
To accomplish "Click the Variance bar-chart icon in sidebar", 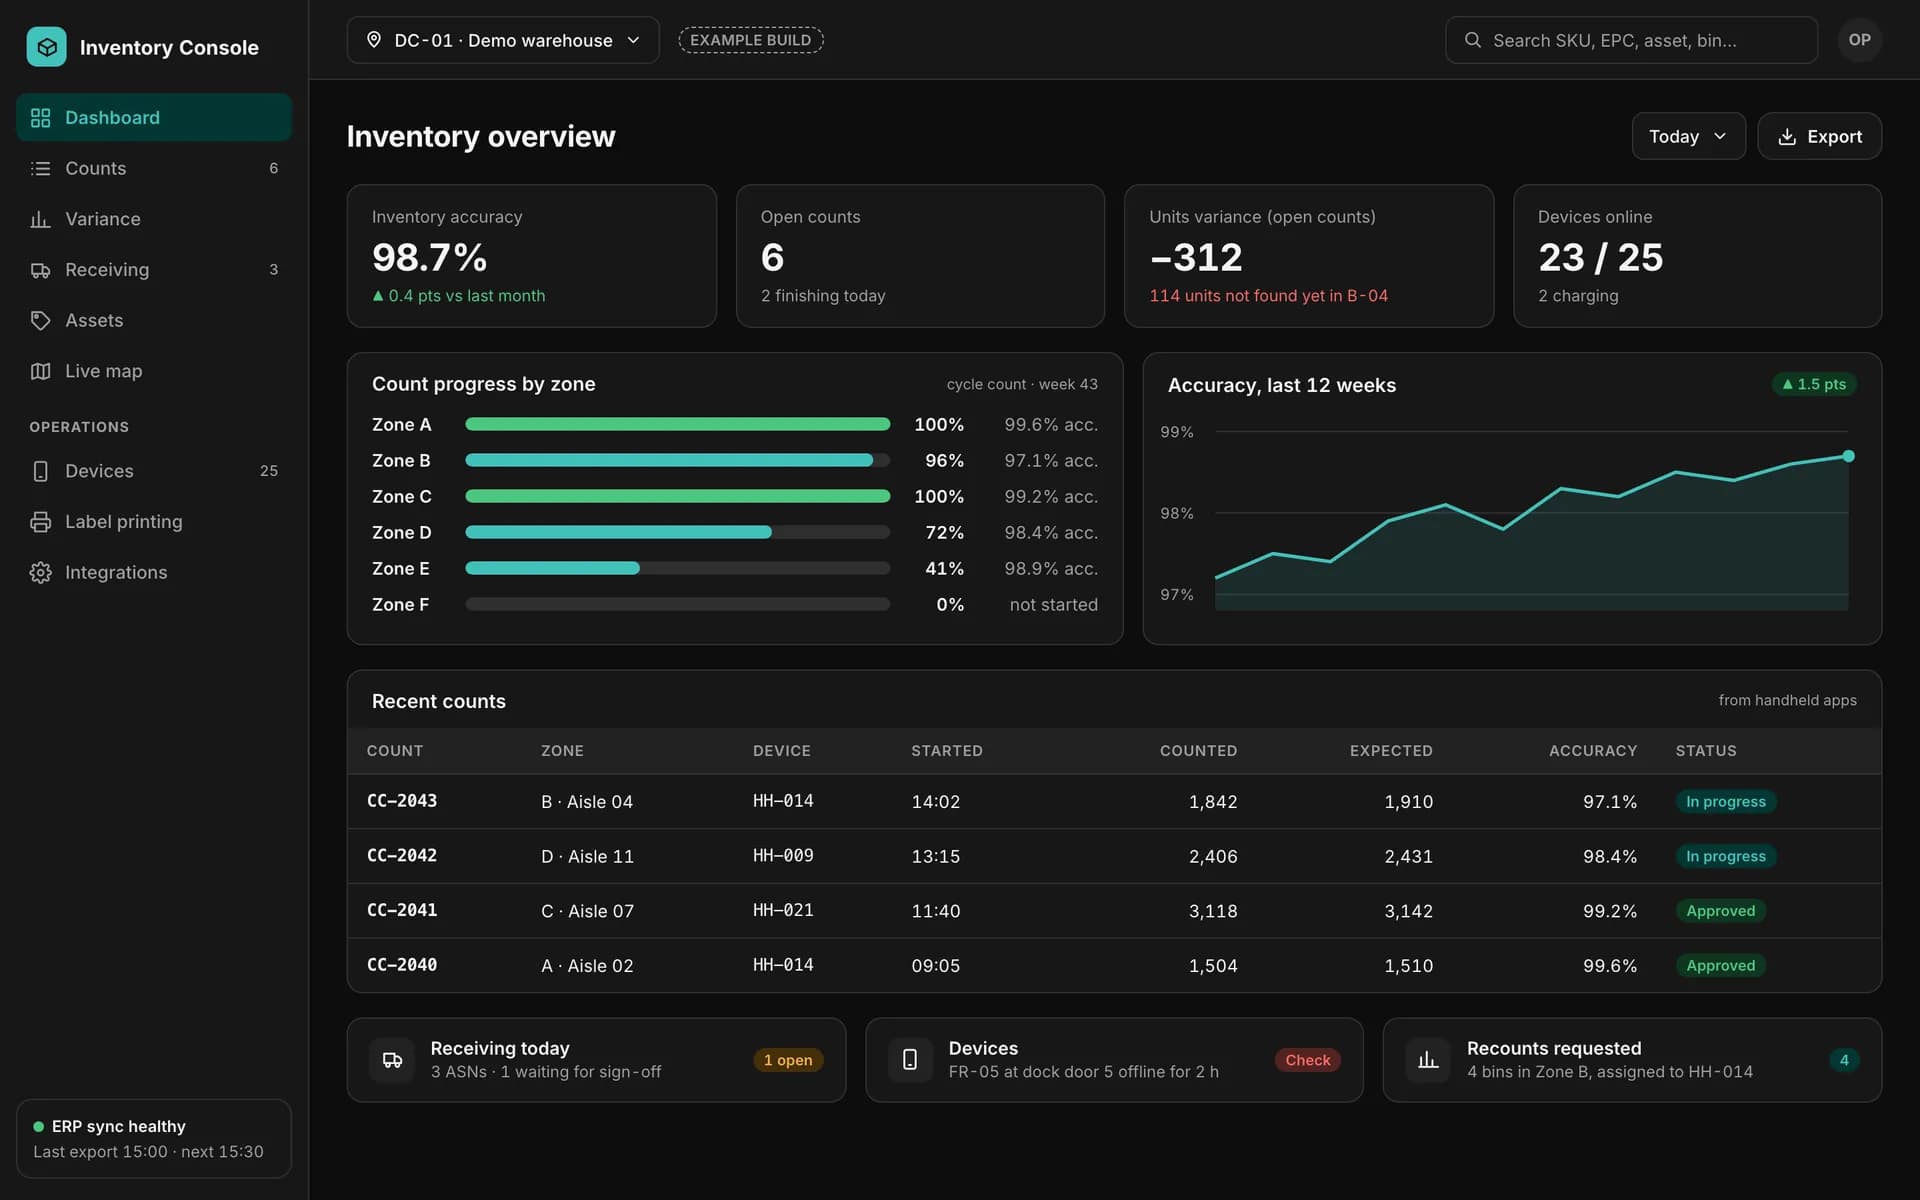I will coord(40,219).
